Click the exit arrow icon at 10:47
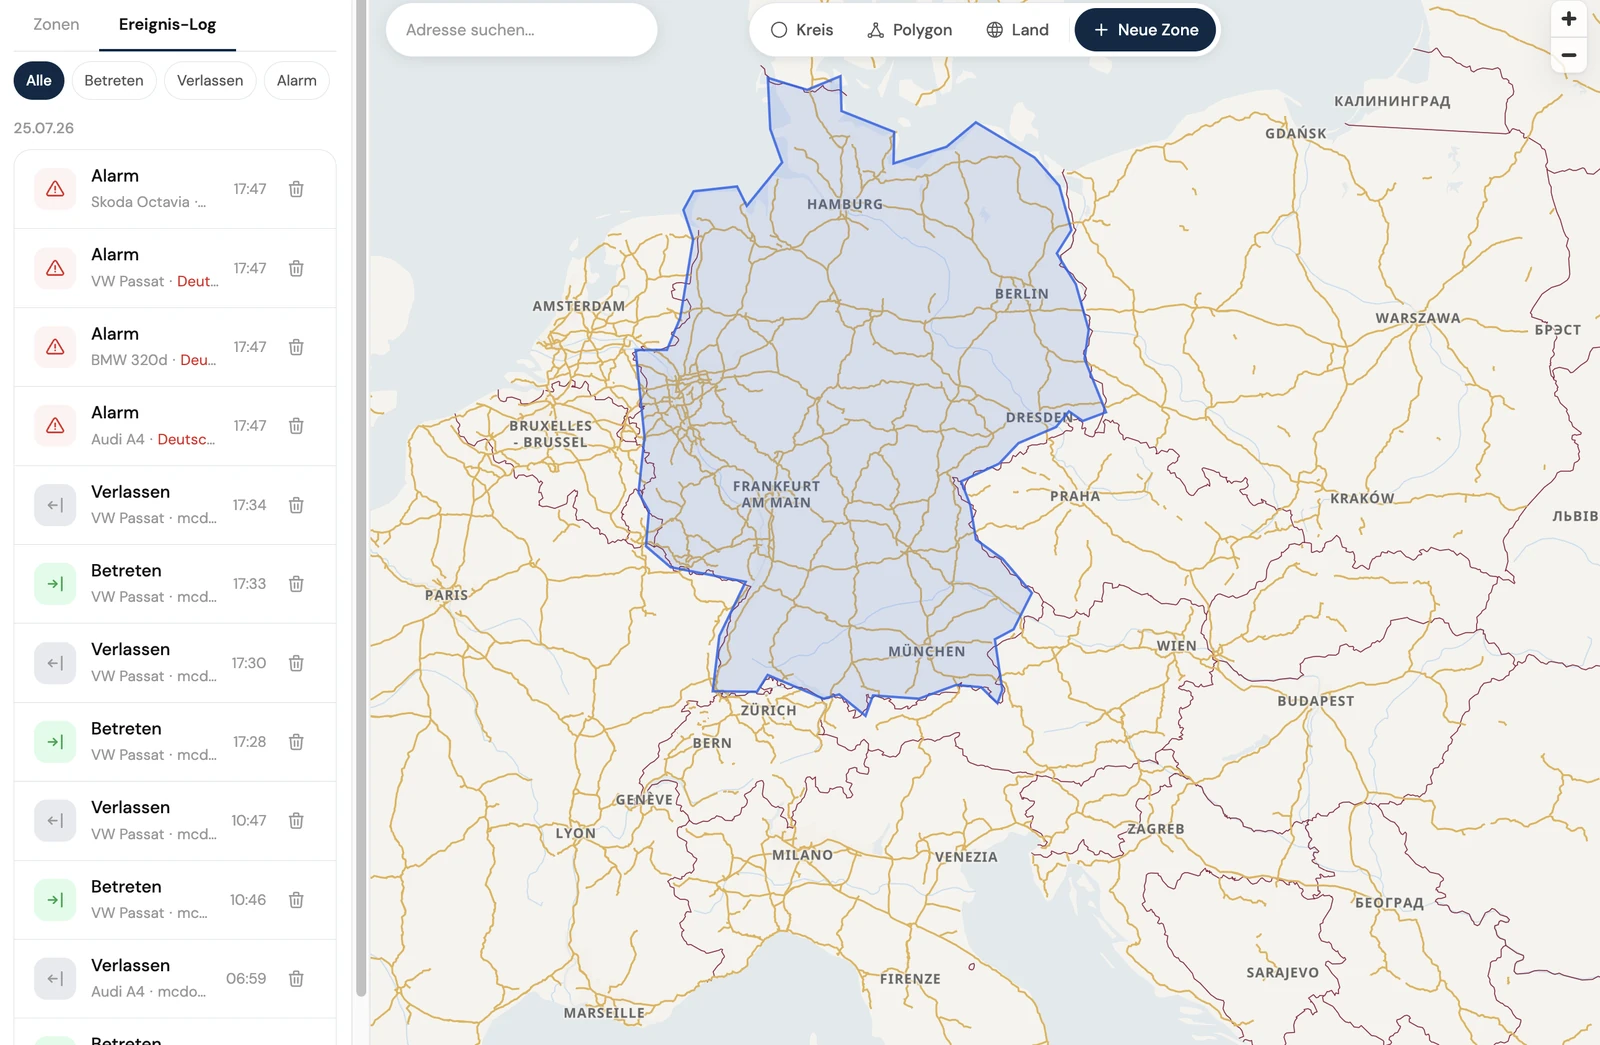 click(55, 821)
